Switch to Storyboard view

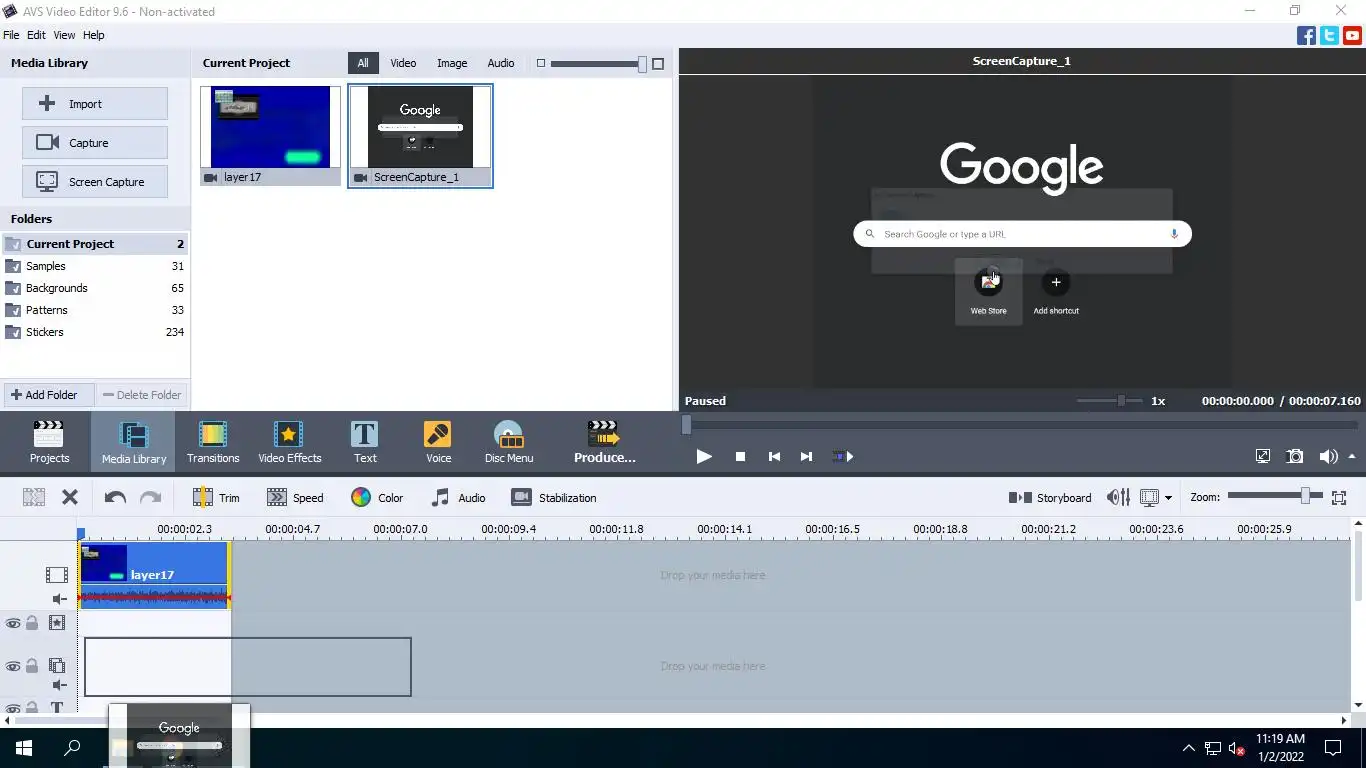point(1050,497)
